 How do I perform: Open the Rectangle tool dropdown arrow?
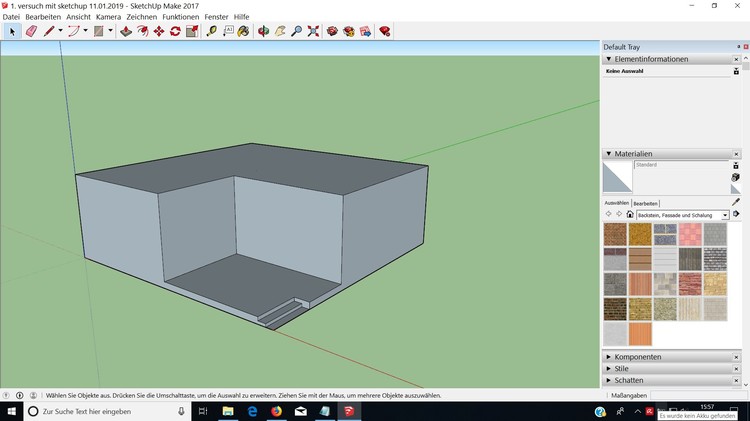pos(110,31)
